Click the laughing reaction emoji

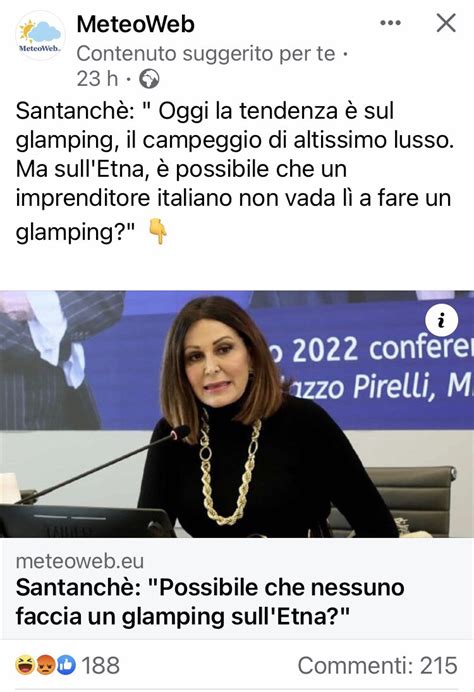(x=25, y=665)
